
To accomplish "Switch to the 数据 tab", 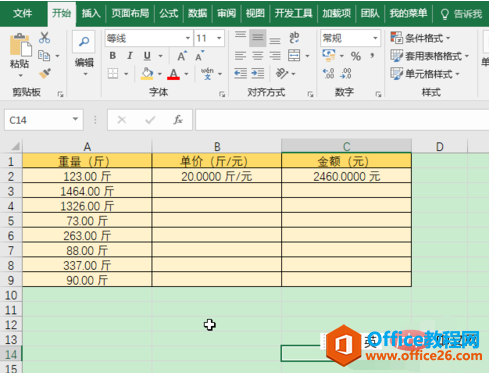I will point(197,13).
